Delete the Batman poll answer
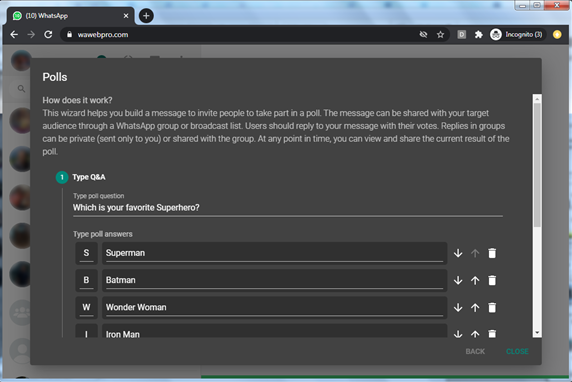The image size is (572, 382). click(492, 280)
